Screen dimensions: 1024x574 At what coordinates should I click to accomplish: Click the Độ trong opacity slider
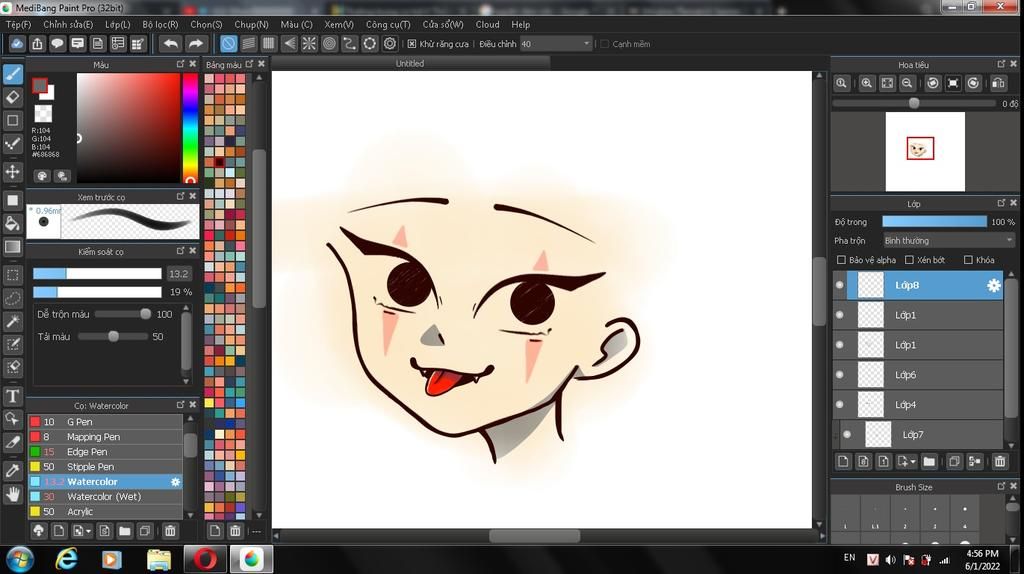pos(935,222)
